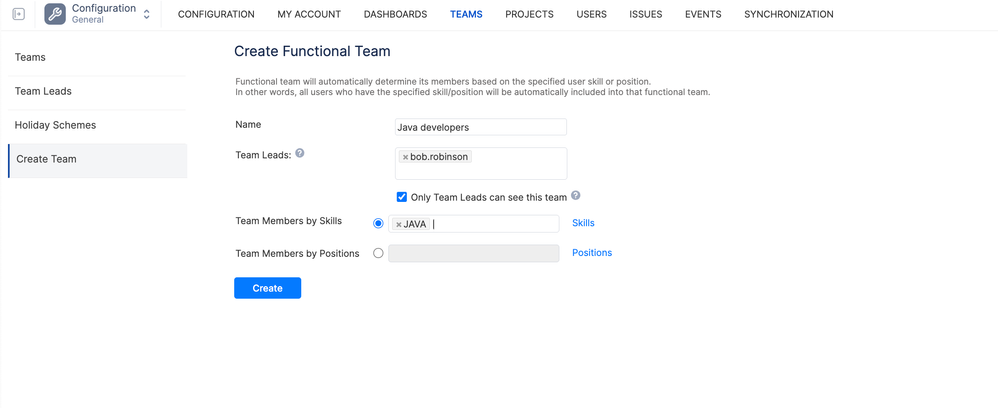Screen dimensions: 998x408
Task: Open the Dashboards tab
Action: 395,14
